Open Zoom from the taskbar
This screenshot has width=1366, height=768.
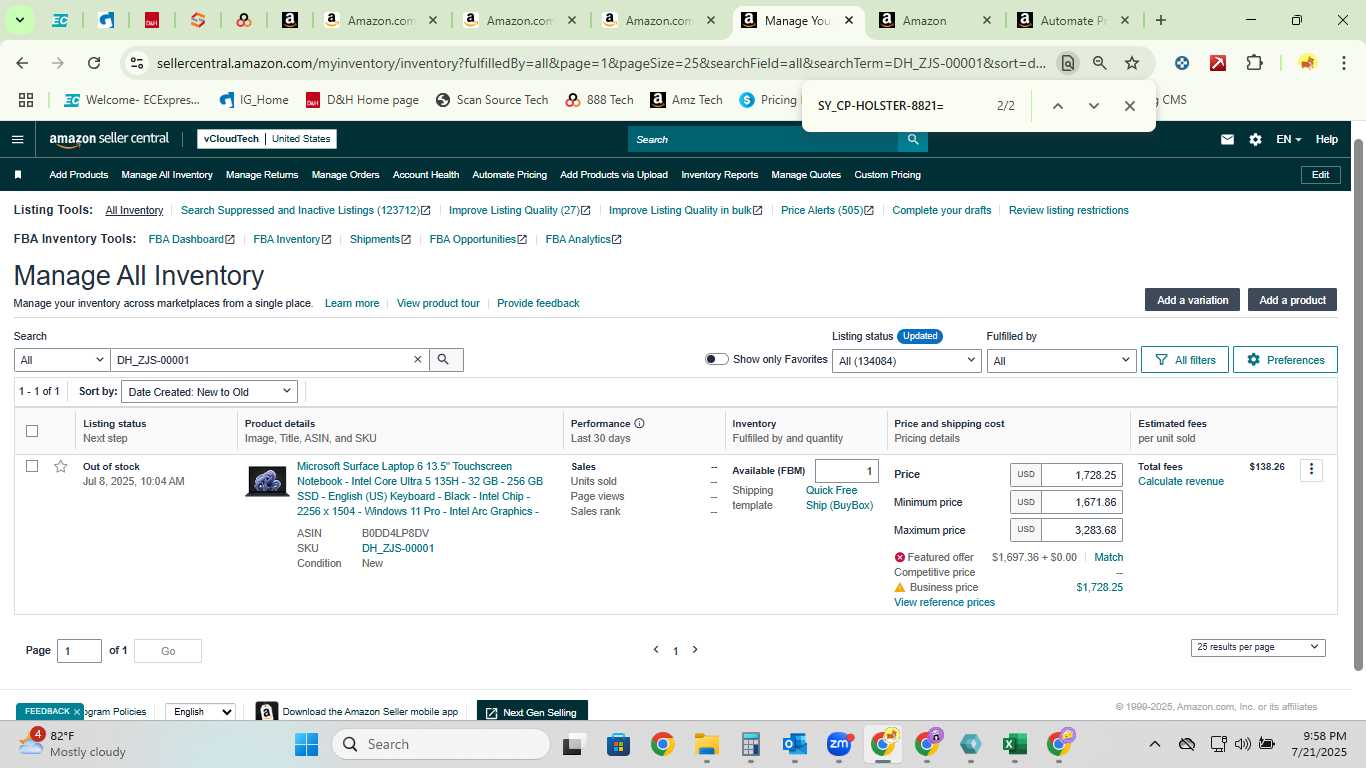pos(838,744)
